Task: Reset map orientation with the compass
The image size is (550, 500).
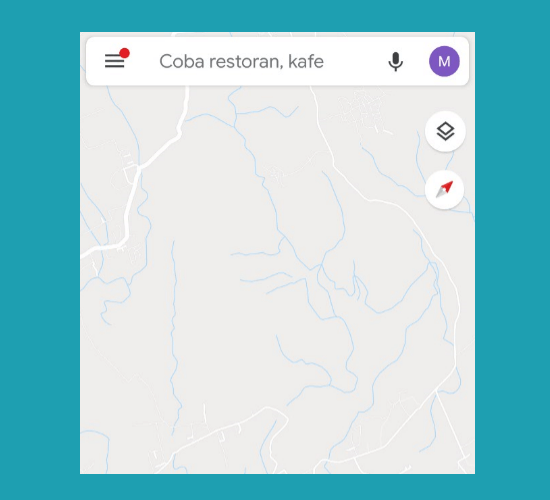Action: coord(444,189)
